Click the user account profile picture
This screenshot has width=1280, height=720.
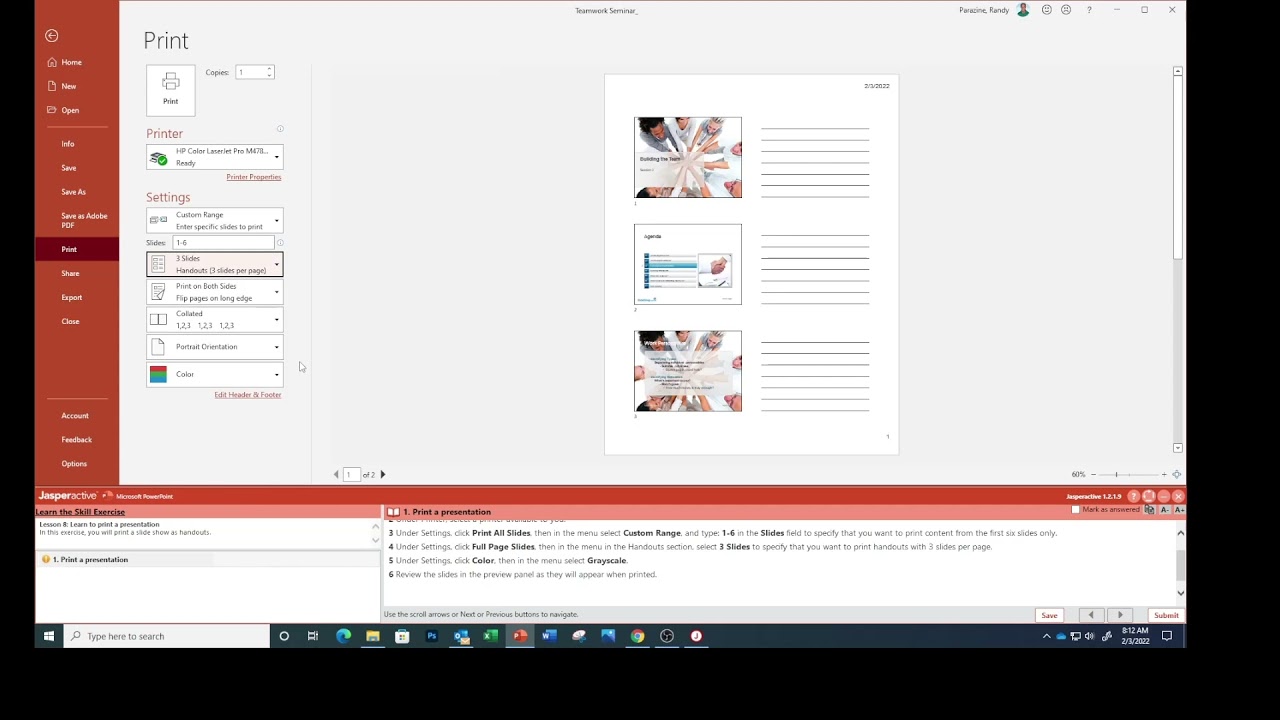[x=1023, y=10]
